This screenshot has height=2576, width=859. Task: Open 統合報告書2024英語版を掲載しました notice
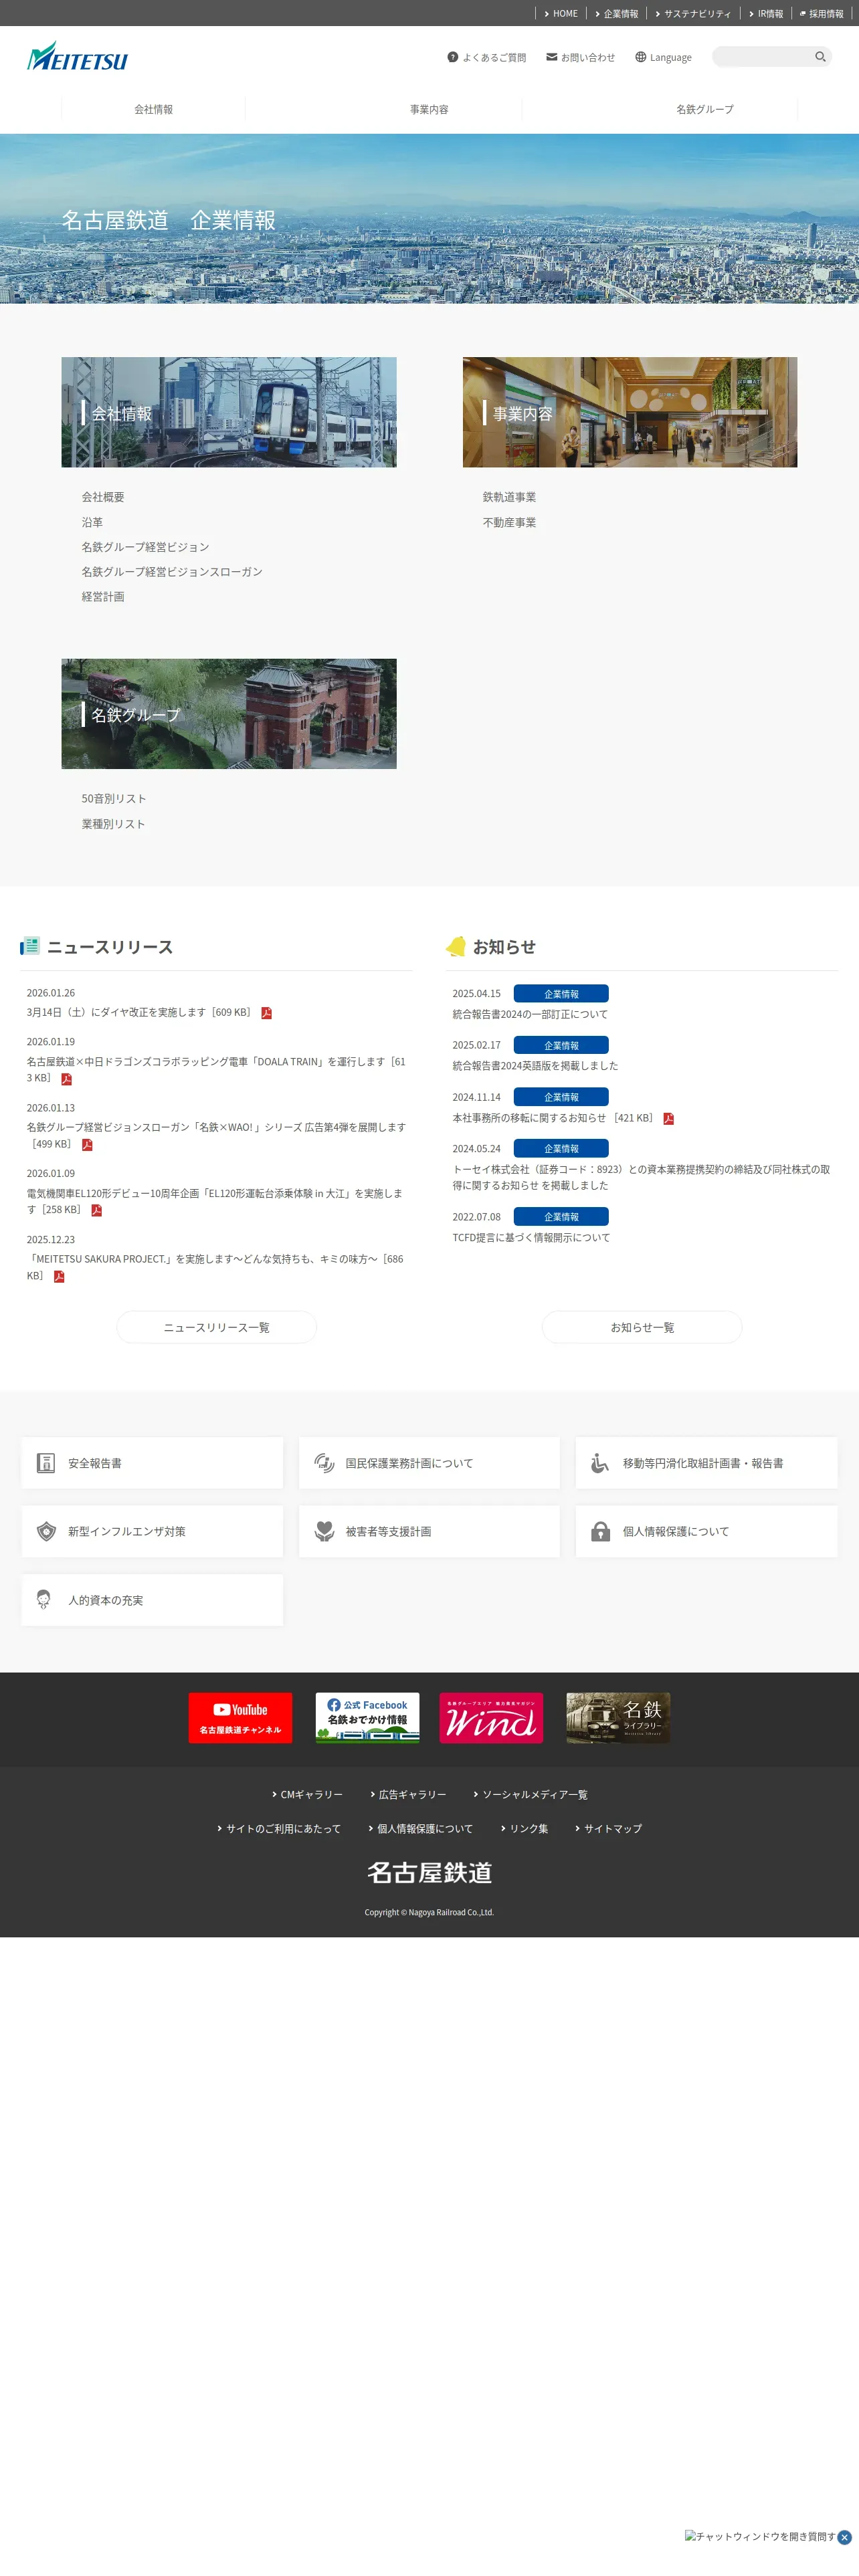pyautogui.click(x=535, y=1066)
